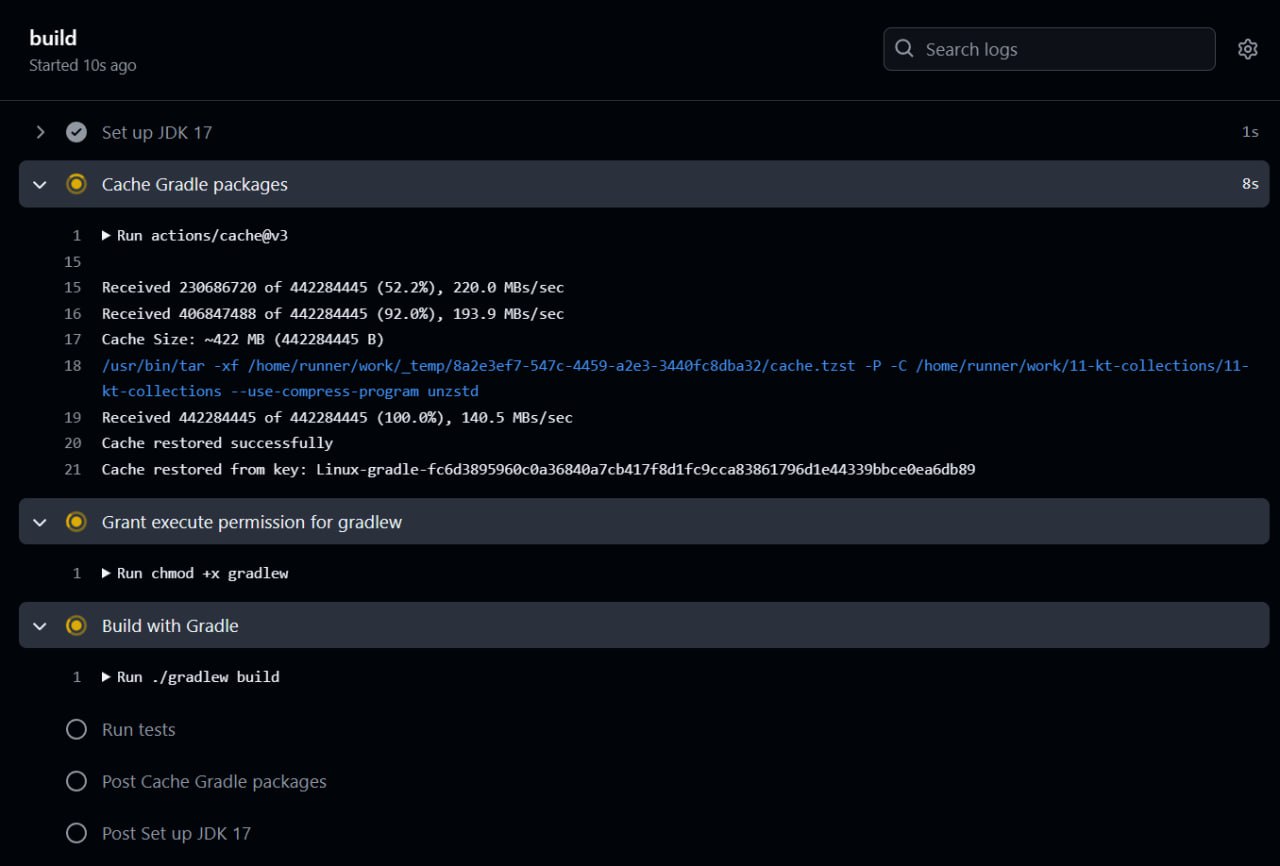Expand the Run chmod +x gradlew disclosure triangle
Viewport: 1280px width, 866px height.
click(x=106, y=573)
